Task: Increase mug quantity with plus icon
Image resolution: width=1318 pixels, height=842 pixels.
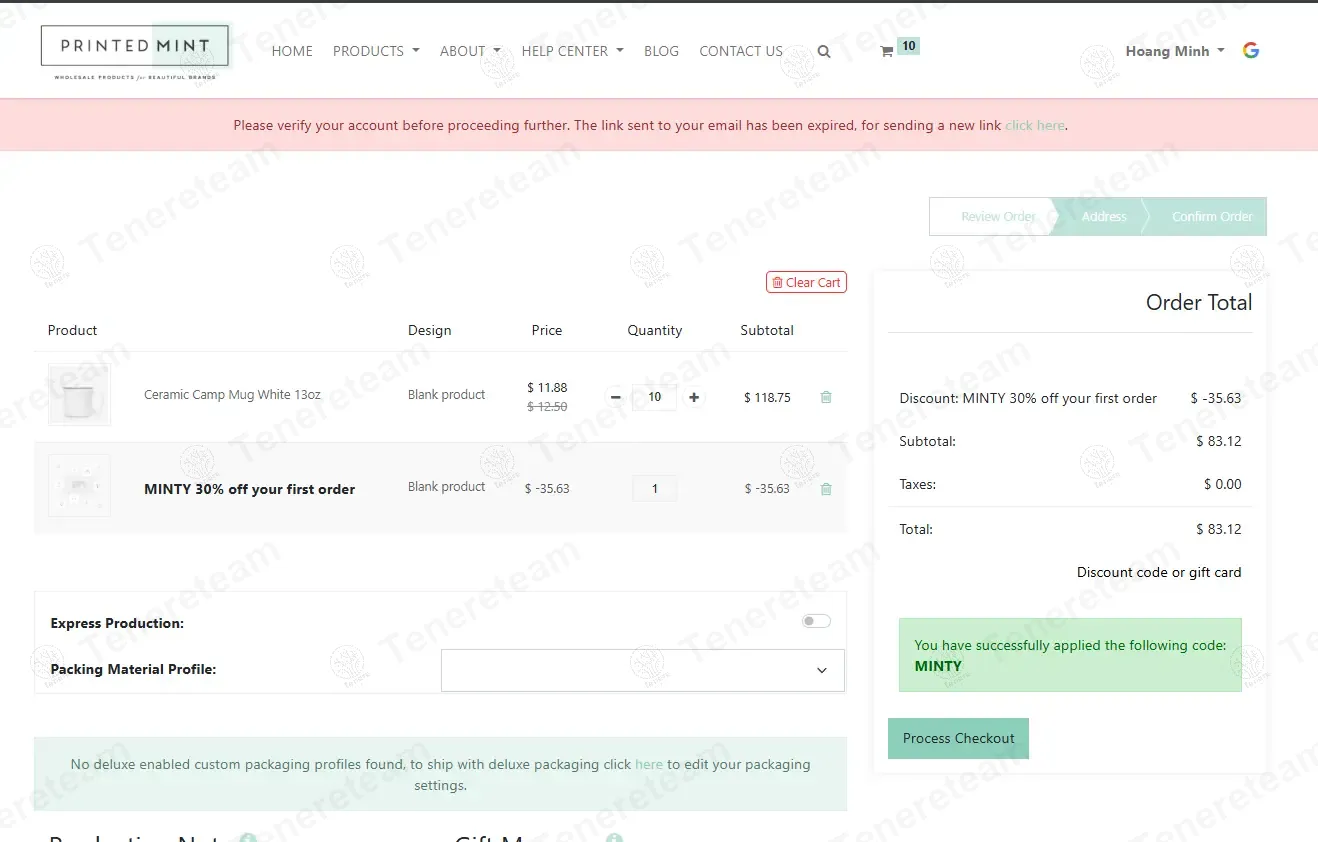Action: pos(694,397)
